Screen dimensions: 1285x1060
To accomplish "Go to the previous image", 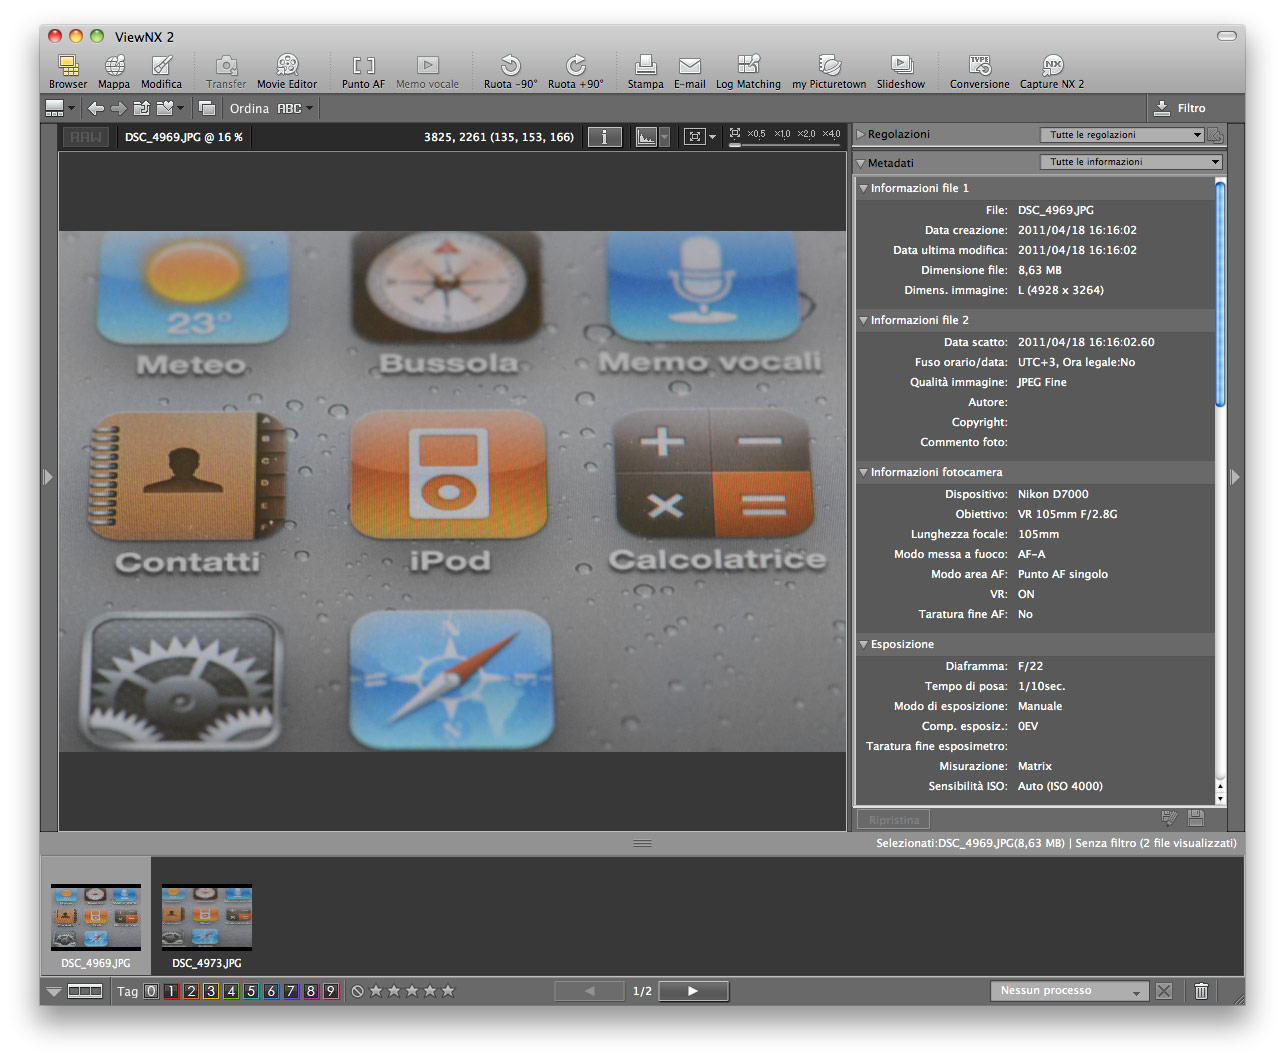I will point(589,991).
